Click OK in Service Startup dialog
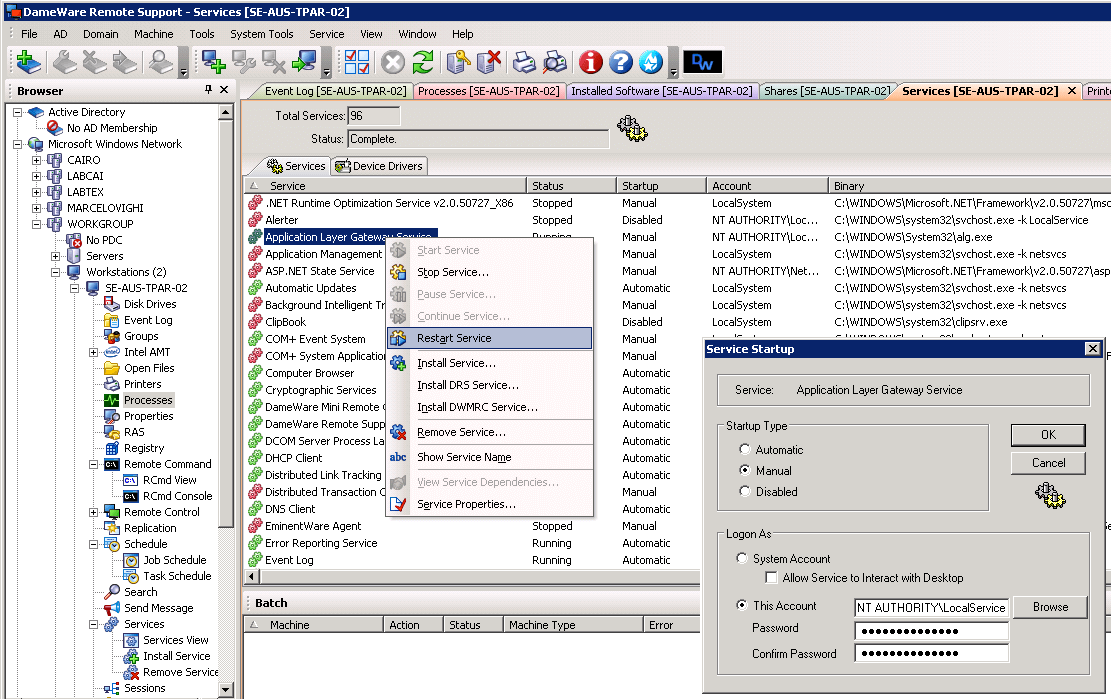The width and height of the screenshot is (1111, 699). tap(1048, 435)
